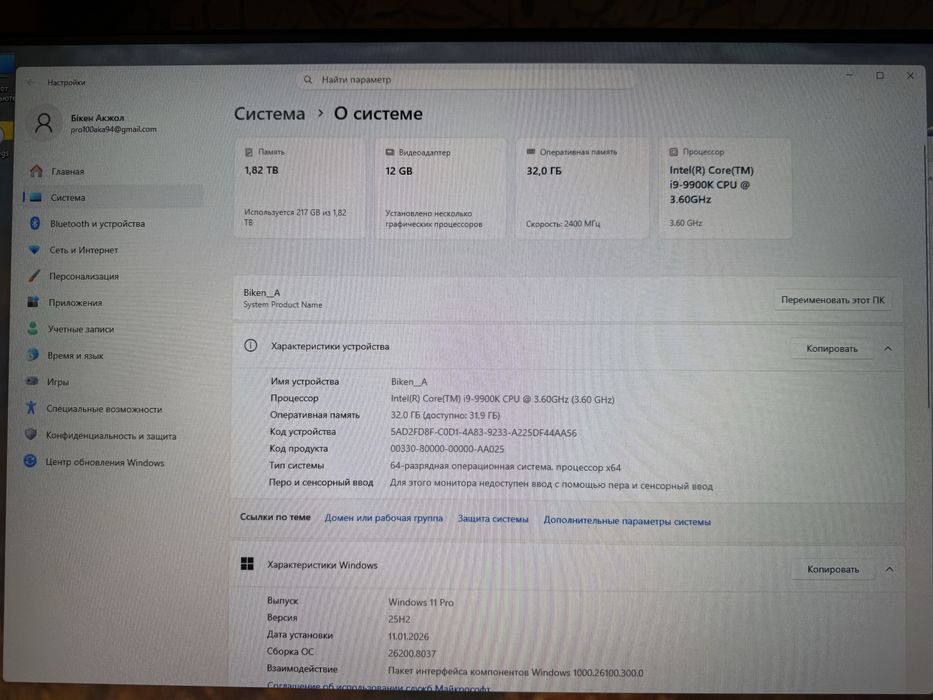Click OS build value 26200.8037
The height and width of the screenshot is (700, 933).
coord(412,654)
